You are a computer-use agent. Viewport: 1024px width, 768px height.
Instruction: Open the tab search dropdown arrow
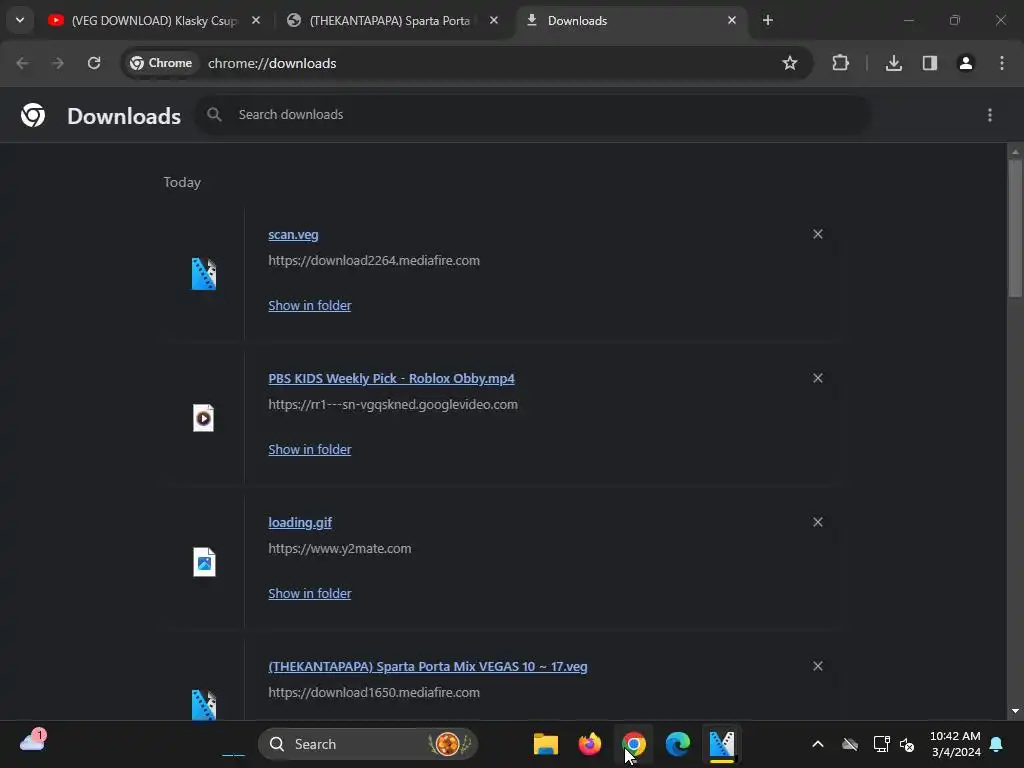[20, 20]
